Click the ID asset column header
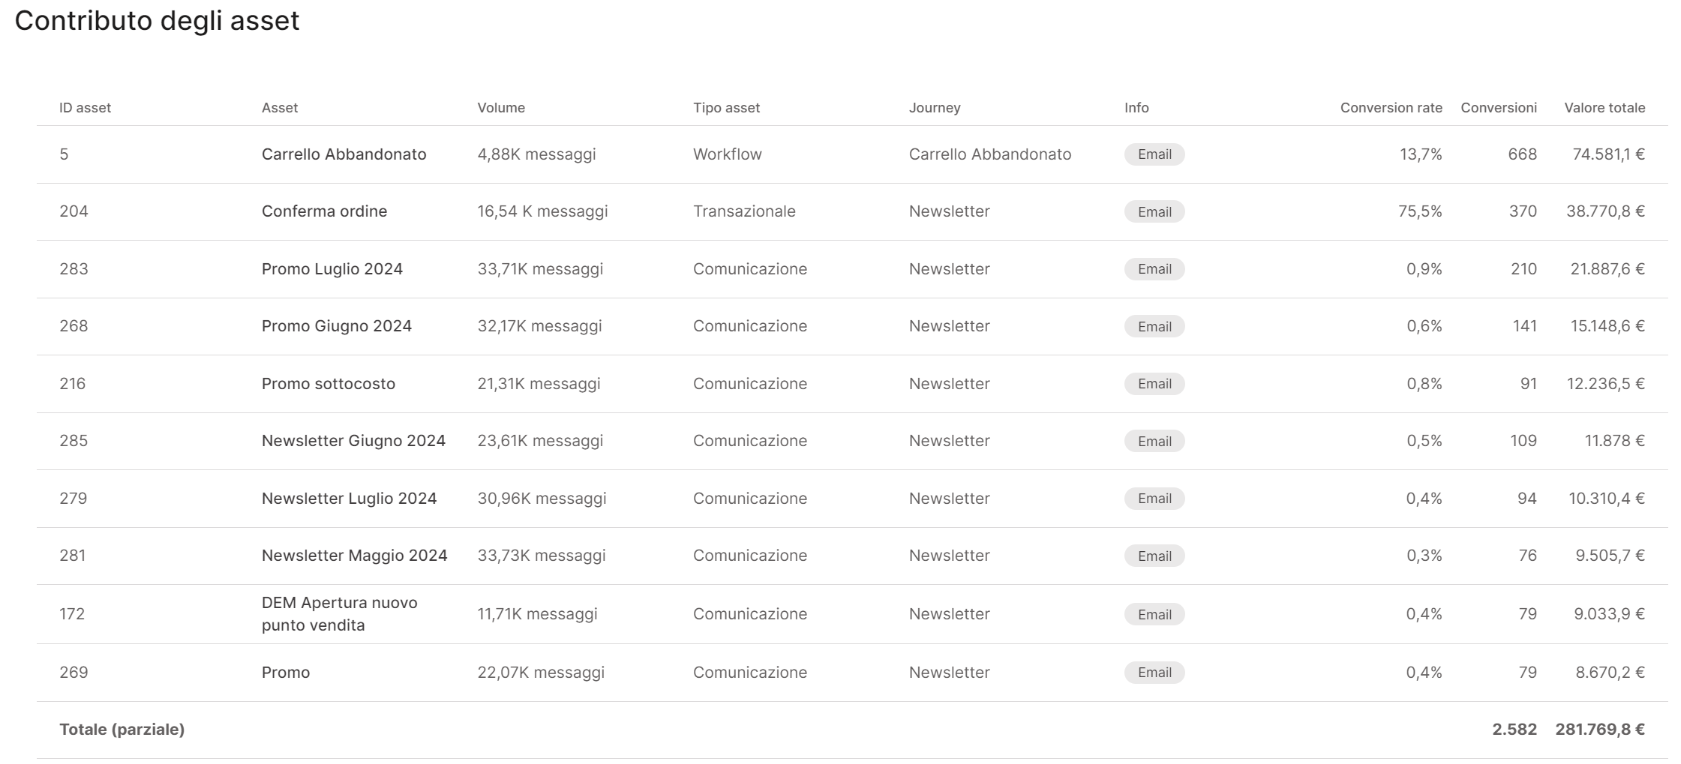Image resolution: width=1681 pixels, height=764 pixels. coord(85,108)
